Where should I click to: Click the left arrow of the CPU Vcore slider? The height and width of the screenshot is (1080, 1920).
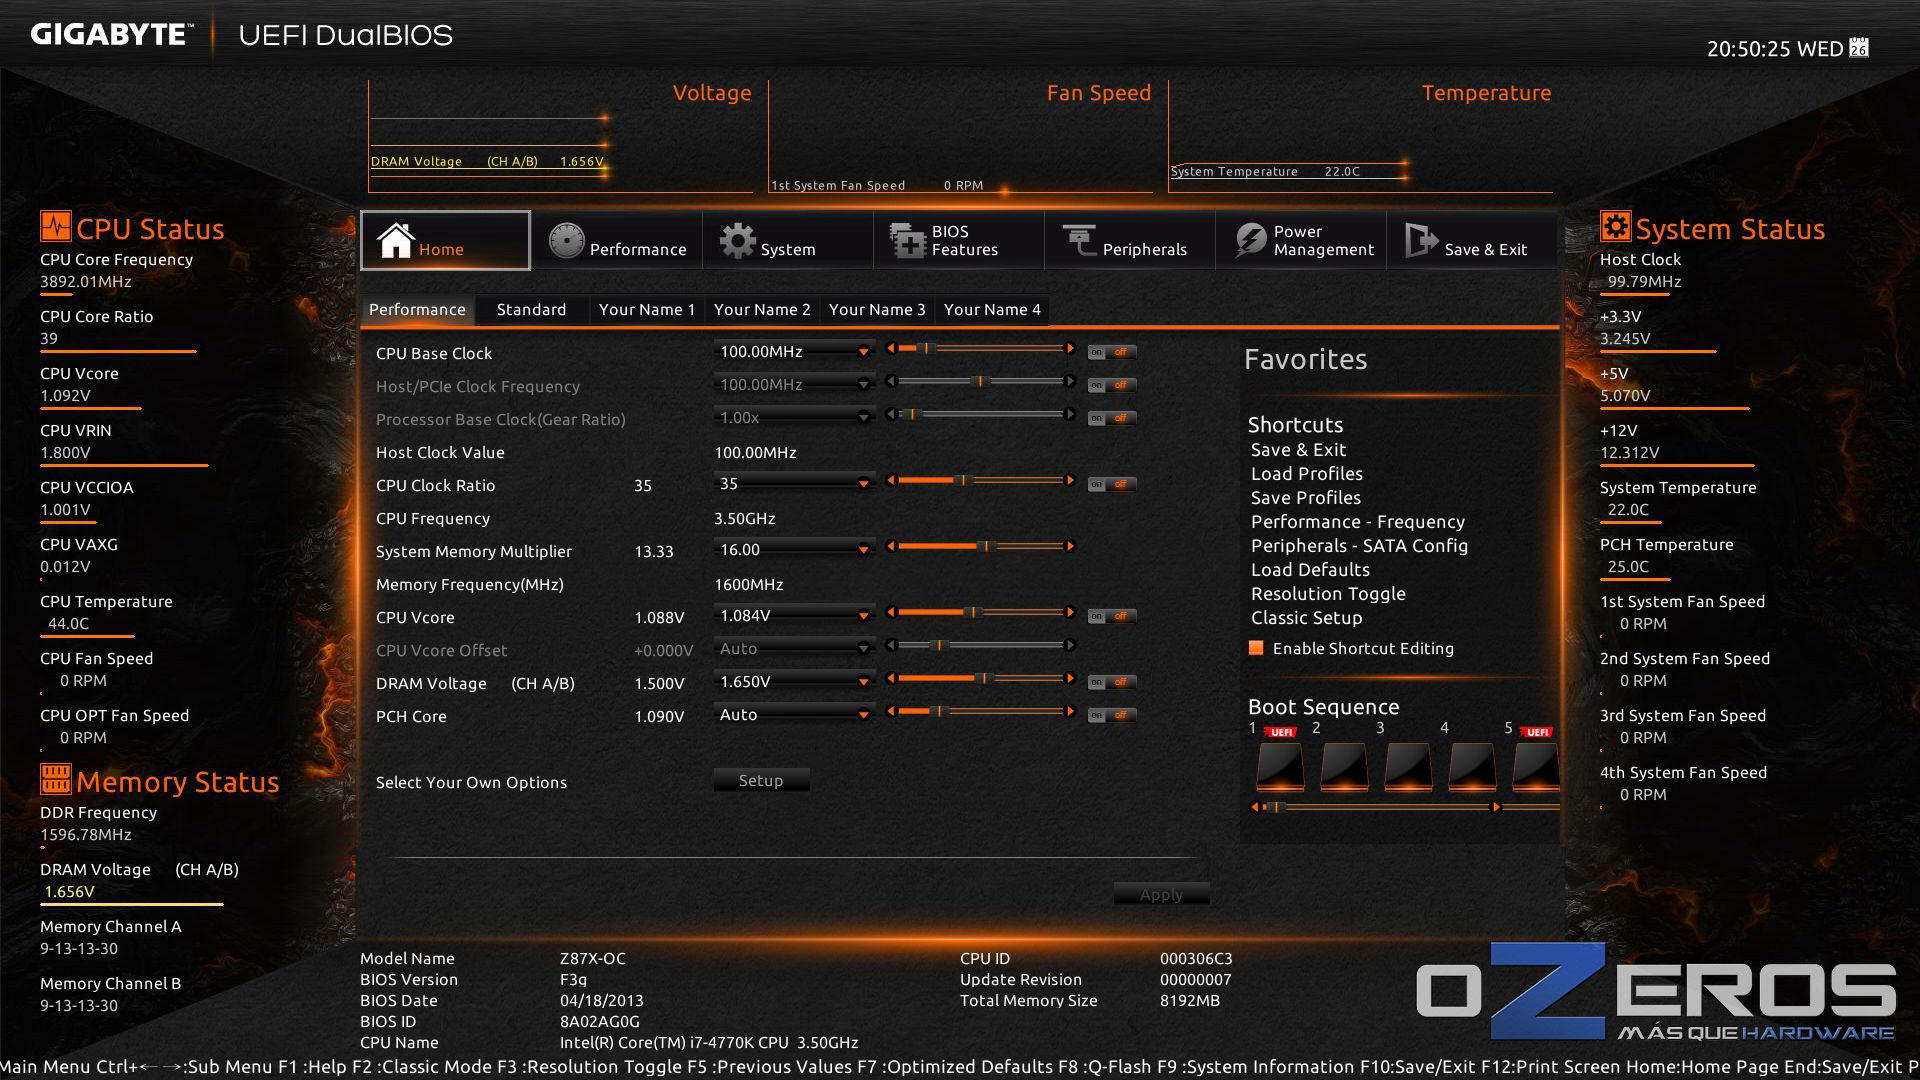(x=891, y=612)
